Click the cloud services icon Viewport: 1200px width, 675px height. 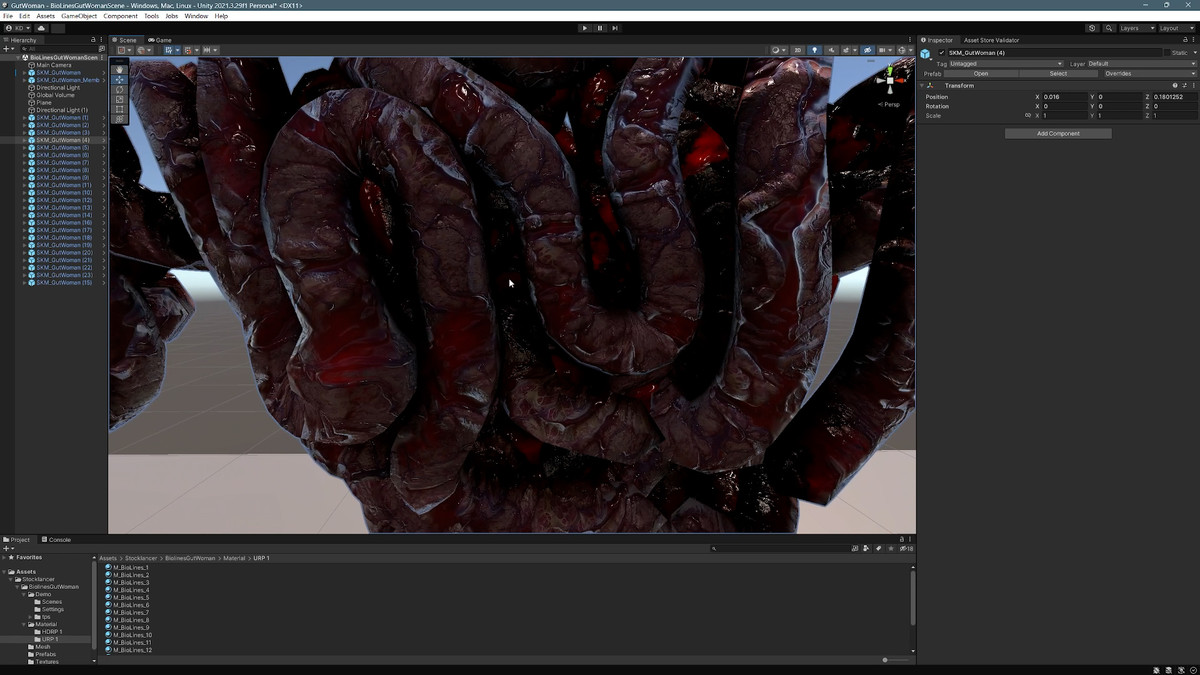(41, 28)
